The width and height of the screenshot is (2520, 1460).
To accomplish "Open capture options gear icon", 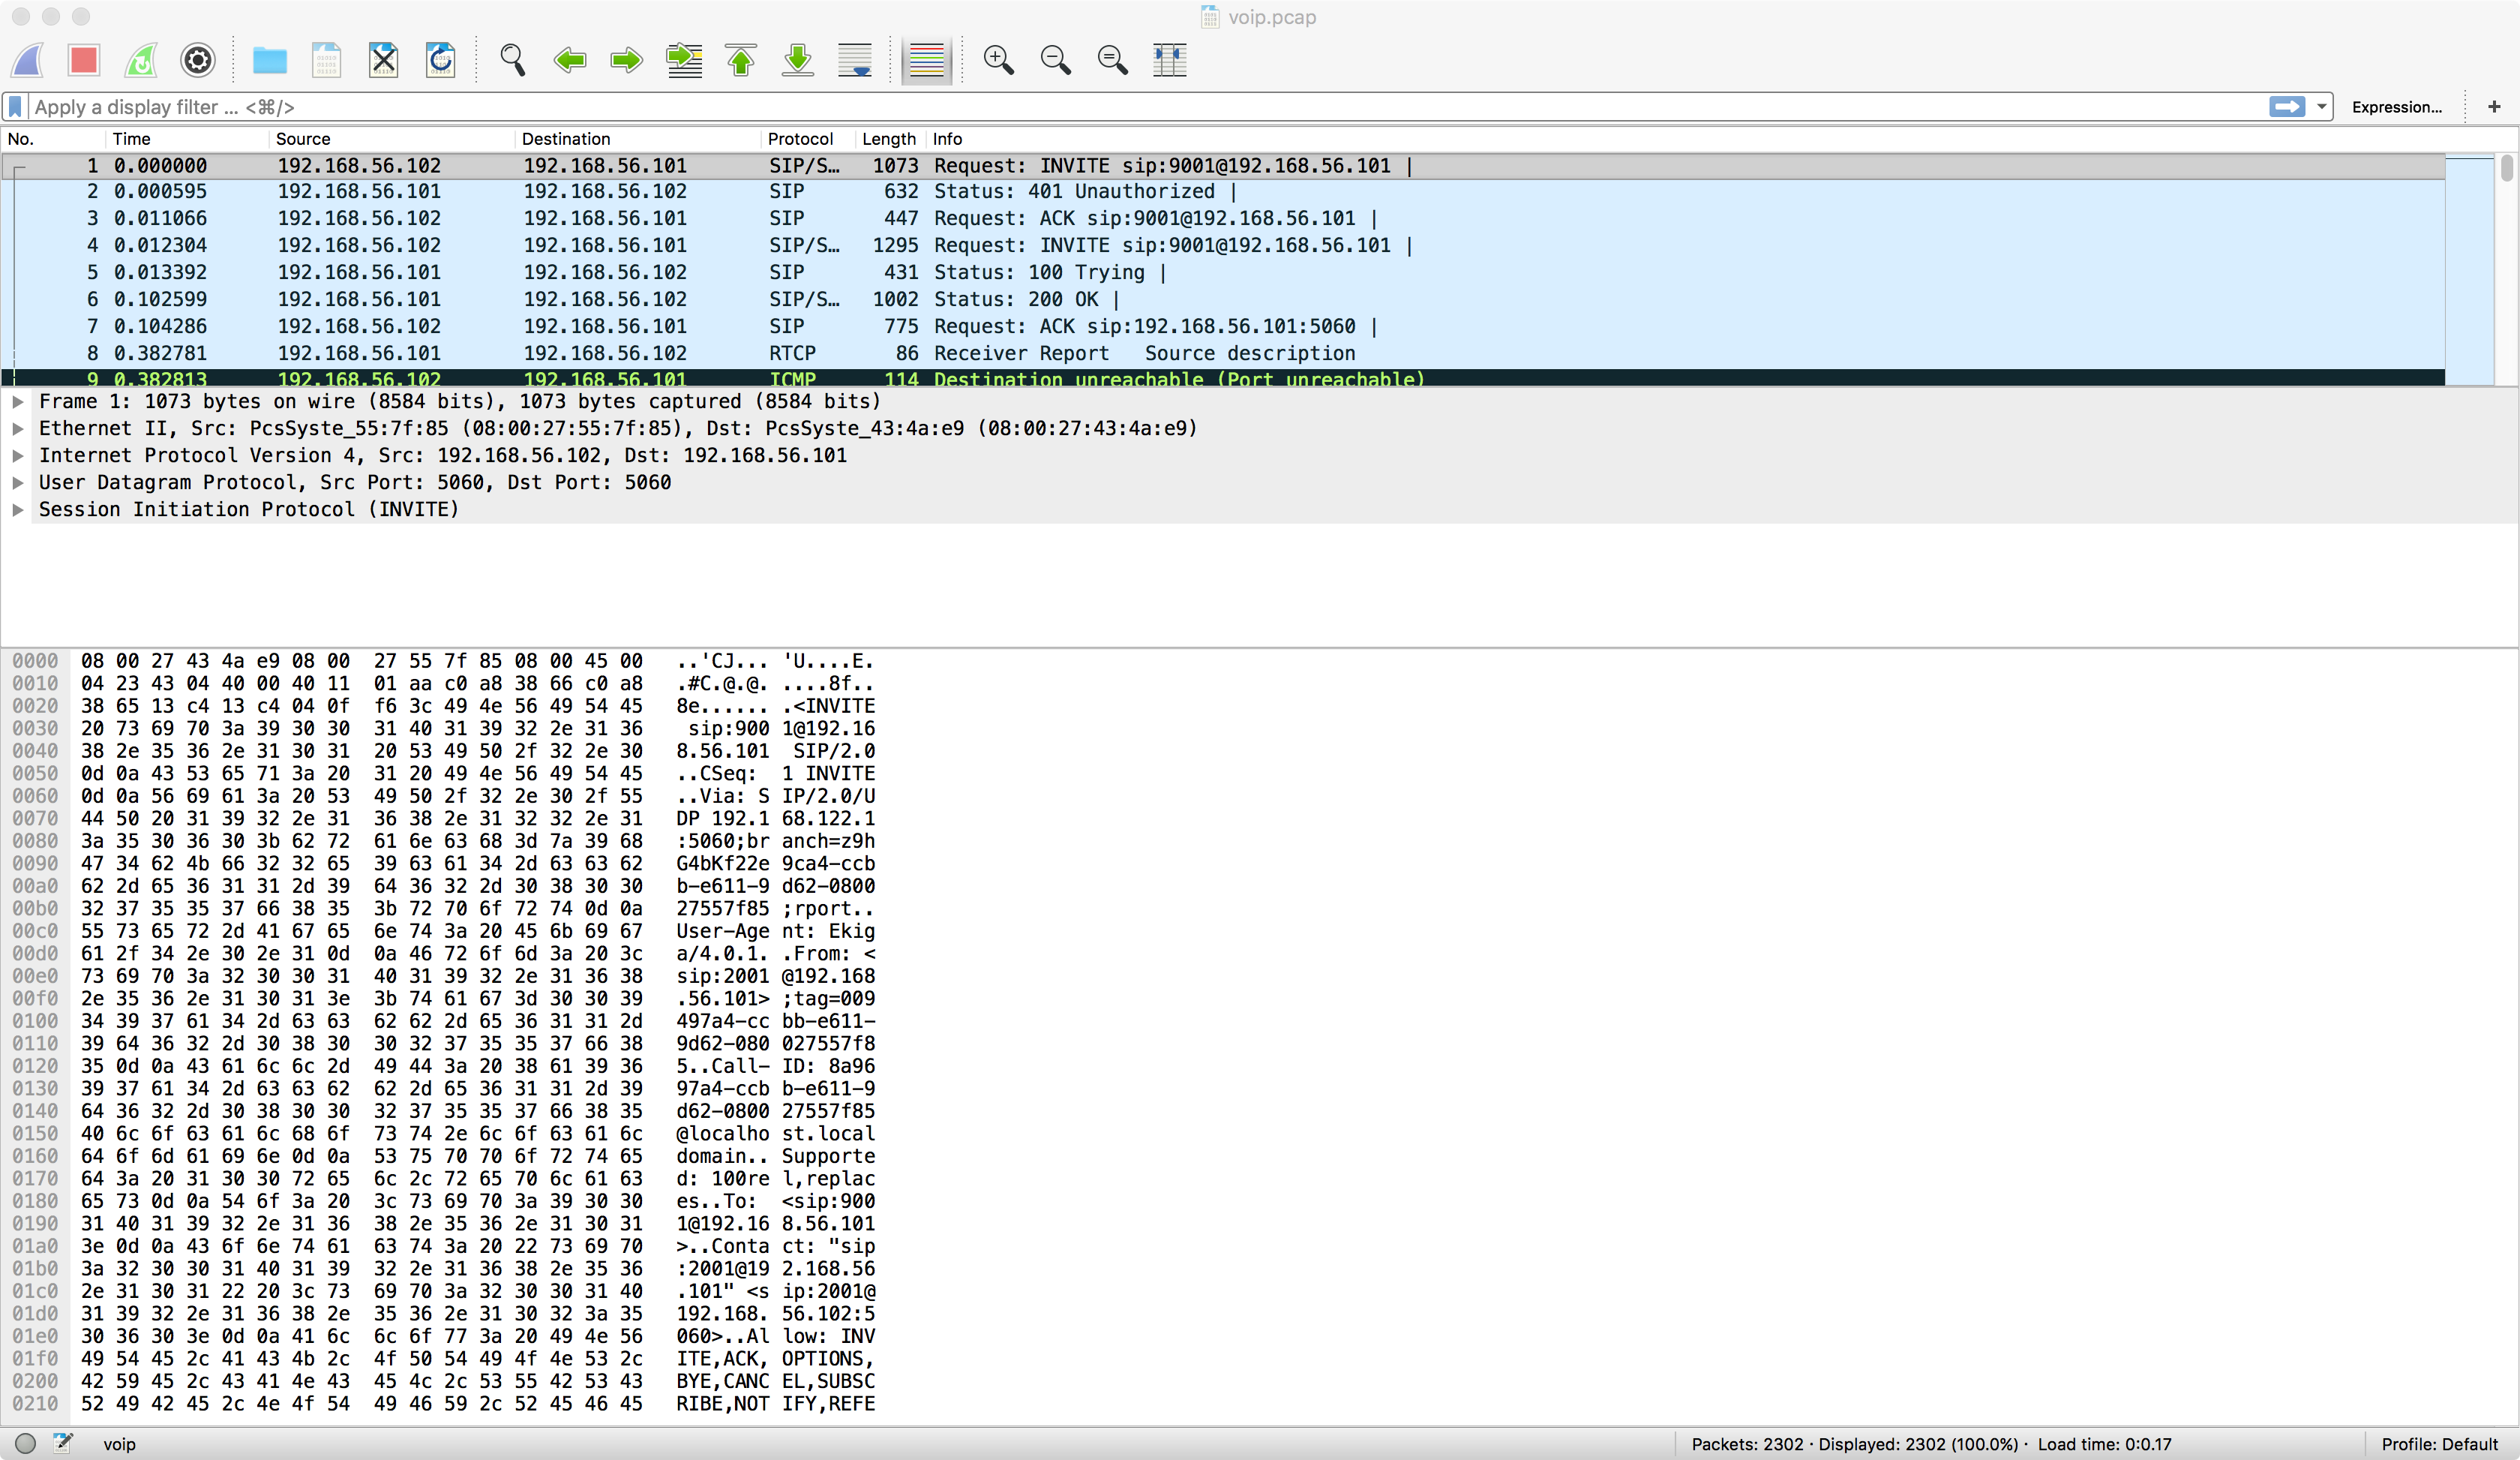I will tap(198, 61).
